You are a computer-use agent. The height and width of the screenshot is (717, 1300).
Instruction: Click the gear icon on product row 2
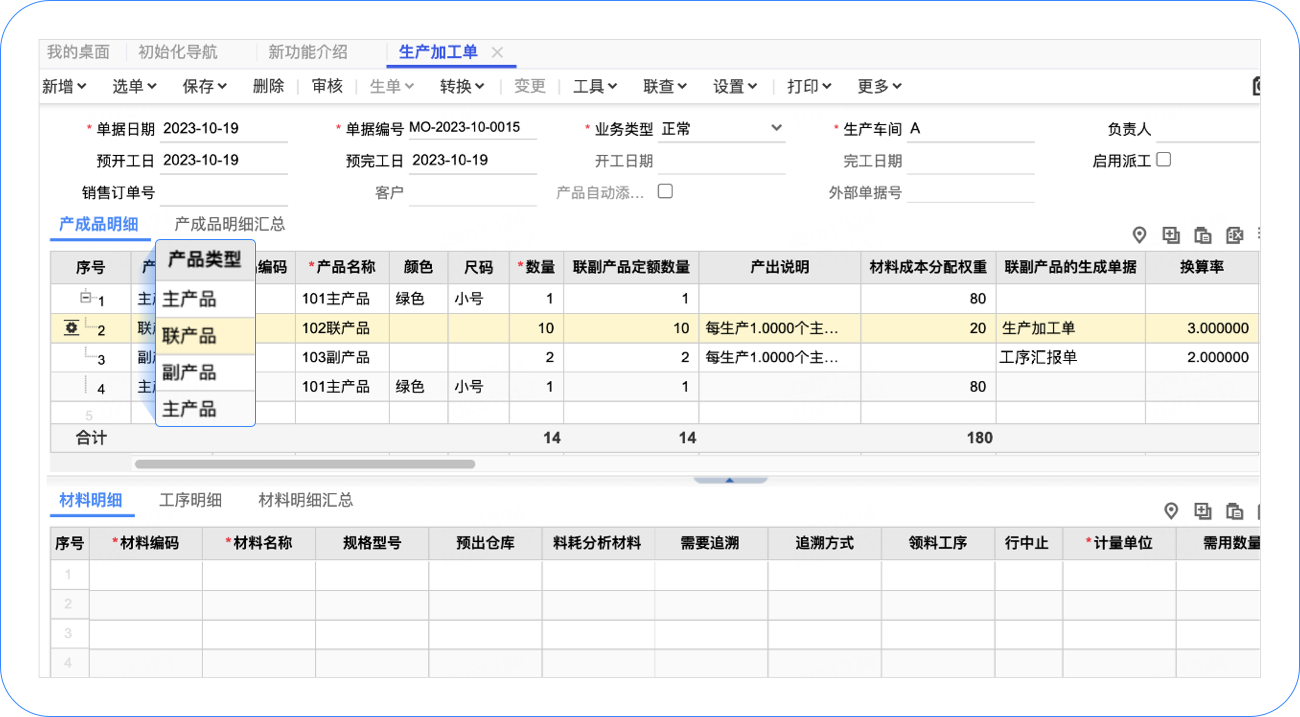[72, 328]
